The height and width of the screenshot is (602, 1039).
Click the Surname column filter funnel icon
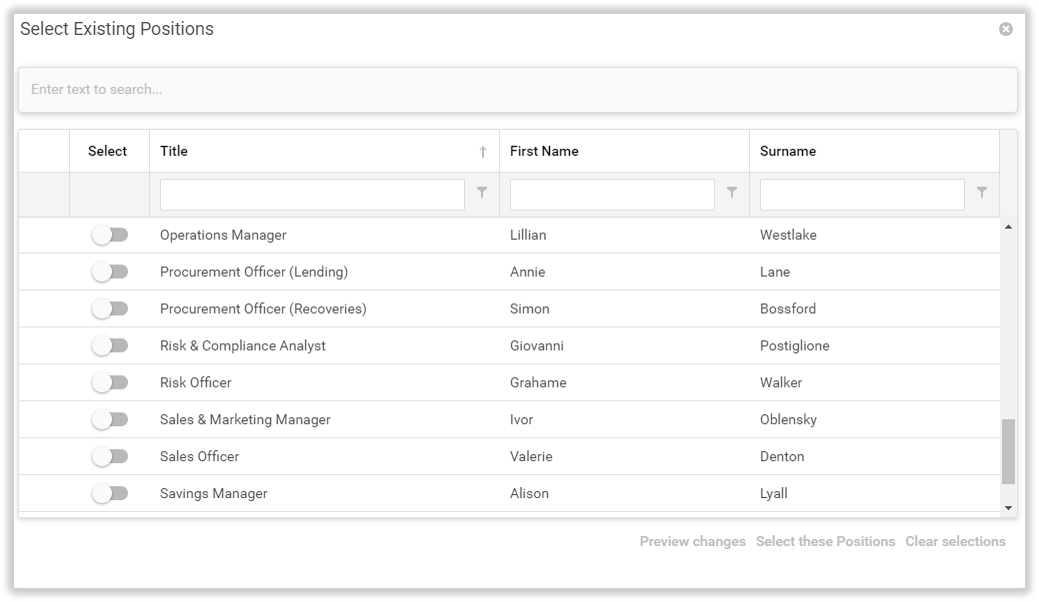pos(982,193)
